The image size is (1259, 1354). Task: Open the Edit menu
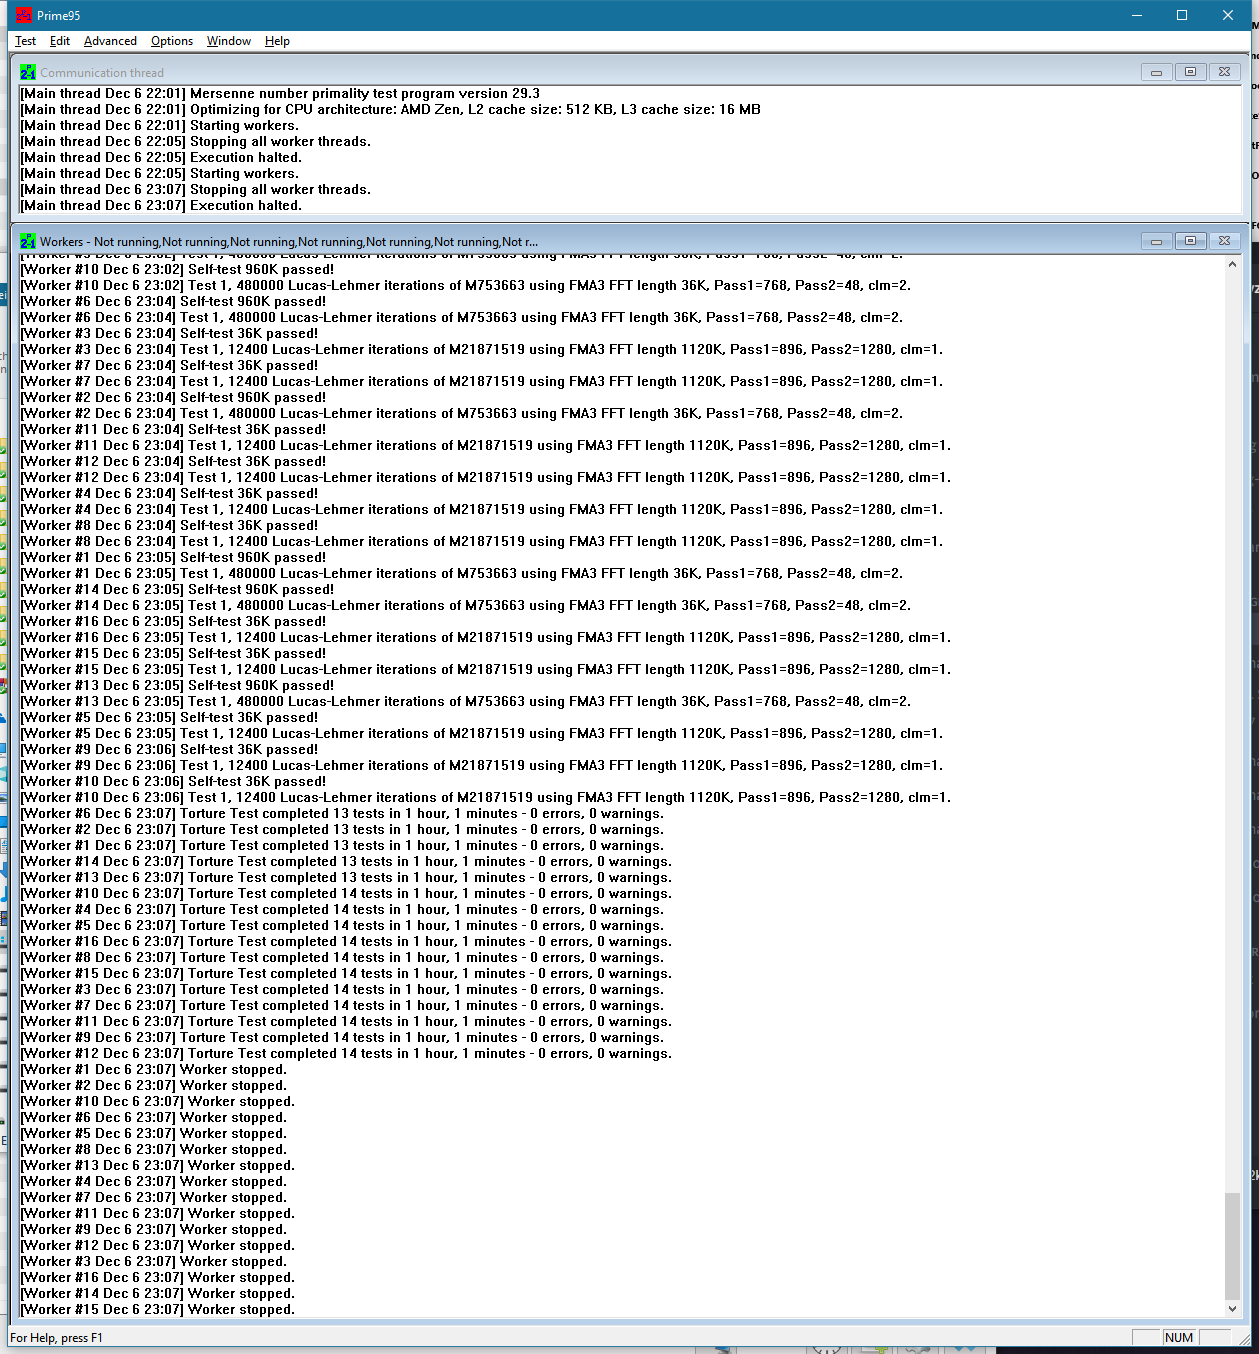60,41
